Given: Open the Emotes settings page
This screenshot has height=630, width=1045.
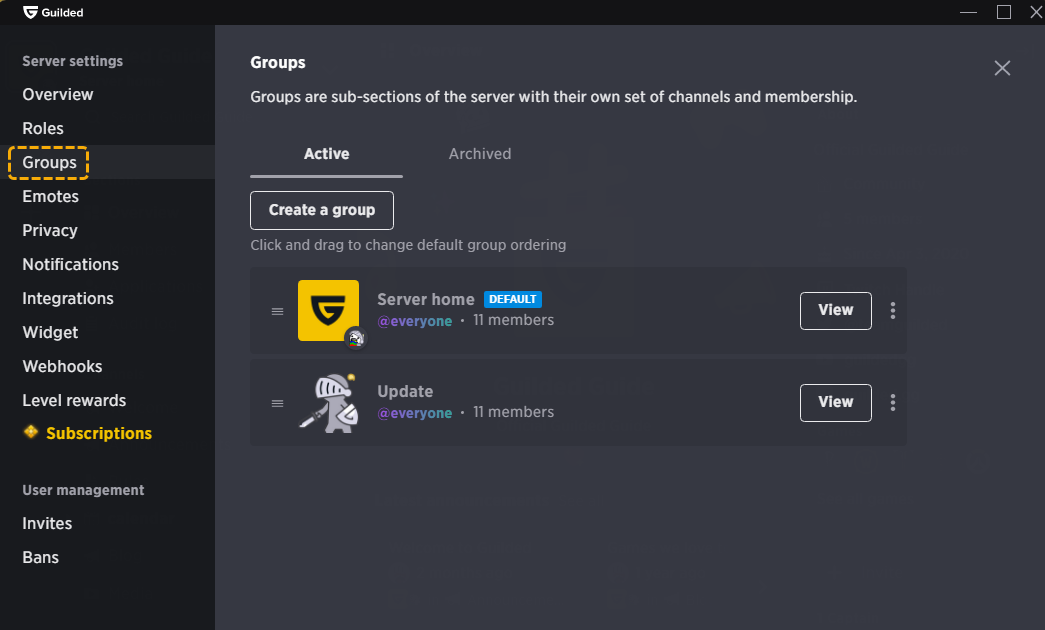Looking at the screenshot, I should (x=51, y=196).
